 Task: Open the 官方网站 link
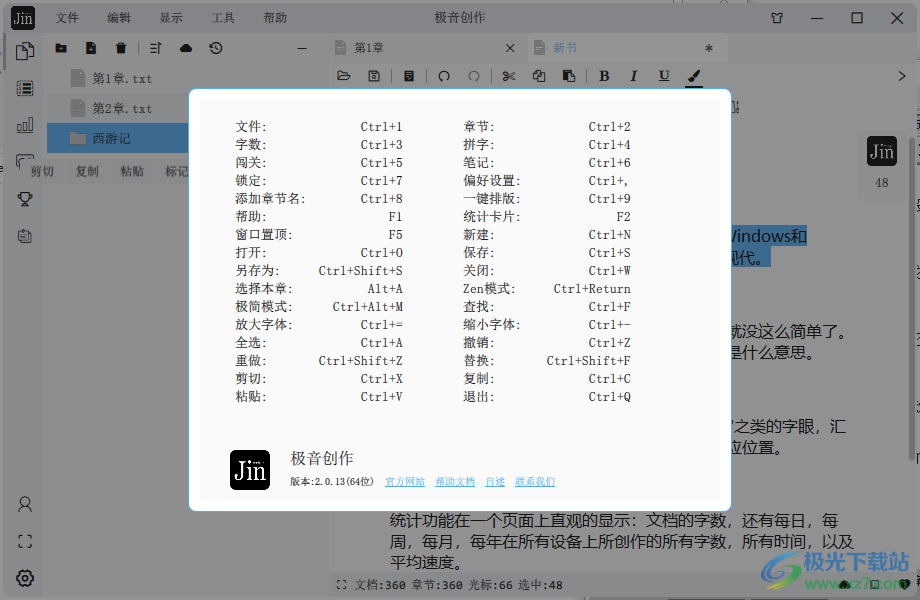coord(405,482)
